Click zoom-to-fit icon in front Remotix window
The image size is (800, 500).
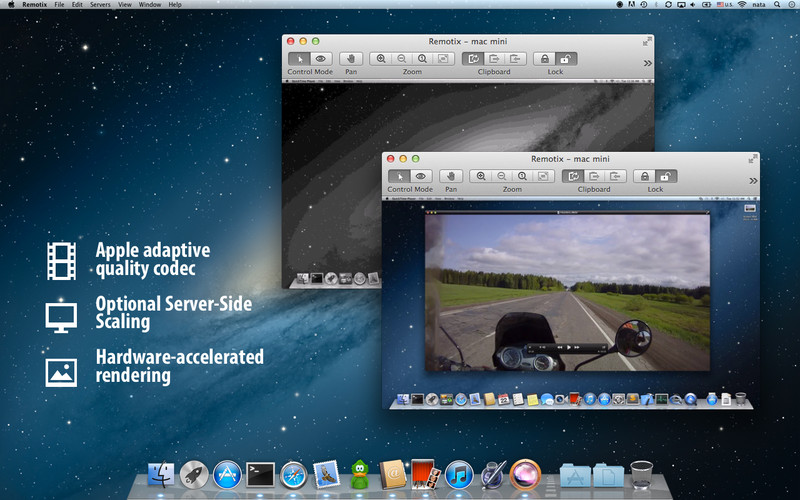(x=543, y=176)
